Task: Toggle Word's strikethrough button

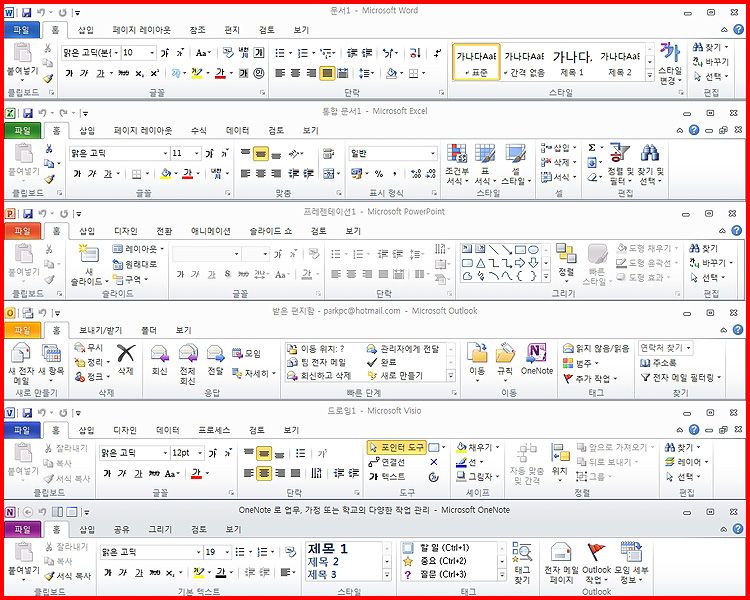Action: click(x=124, y=73)
